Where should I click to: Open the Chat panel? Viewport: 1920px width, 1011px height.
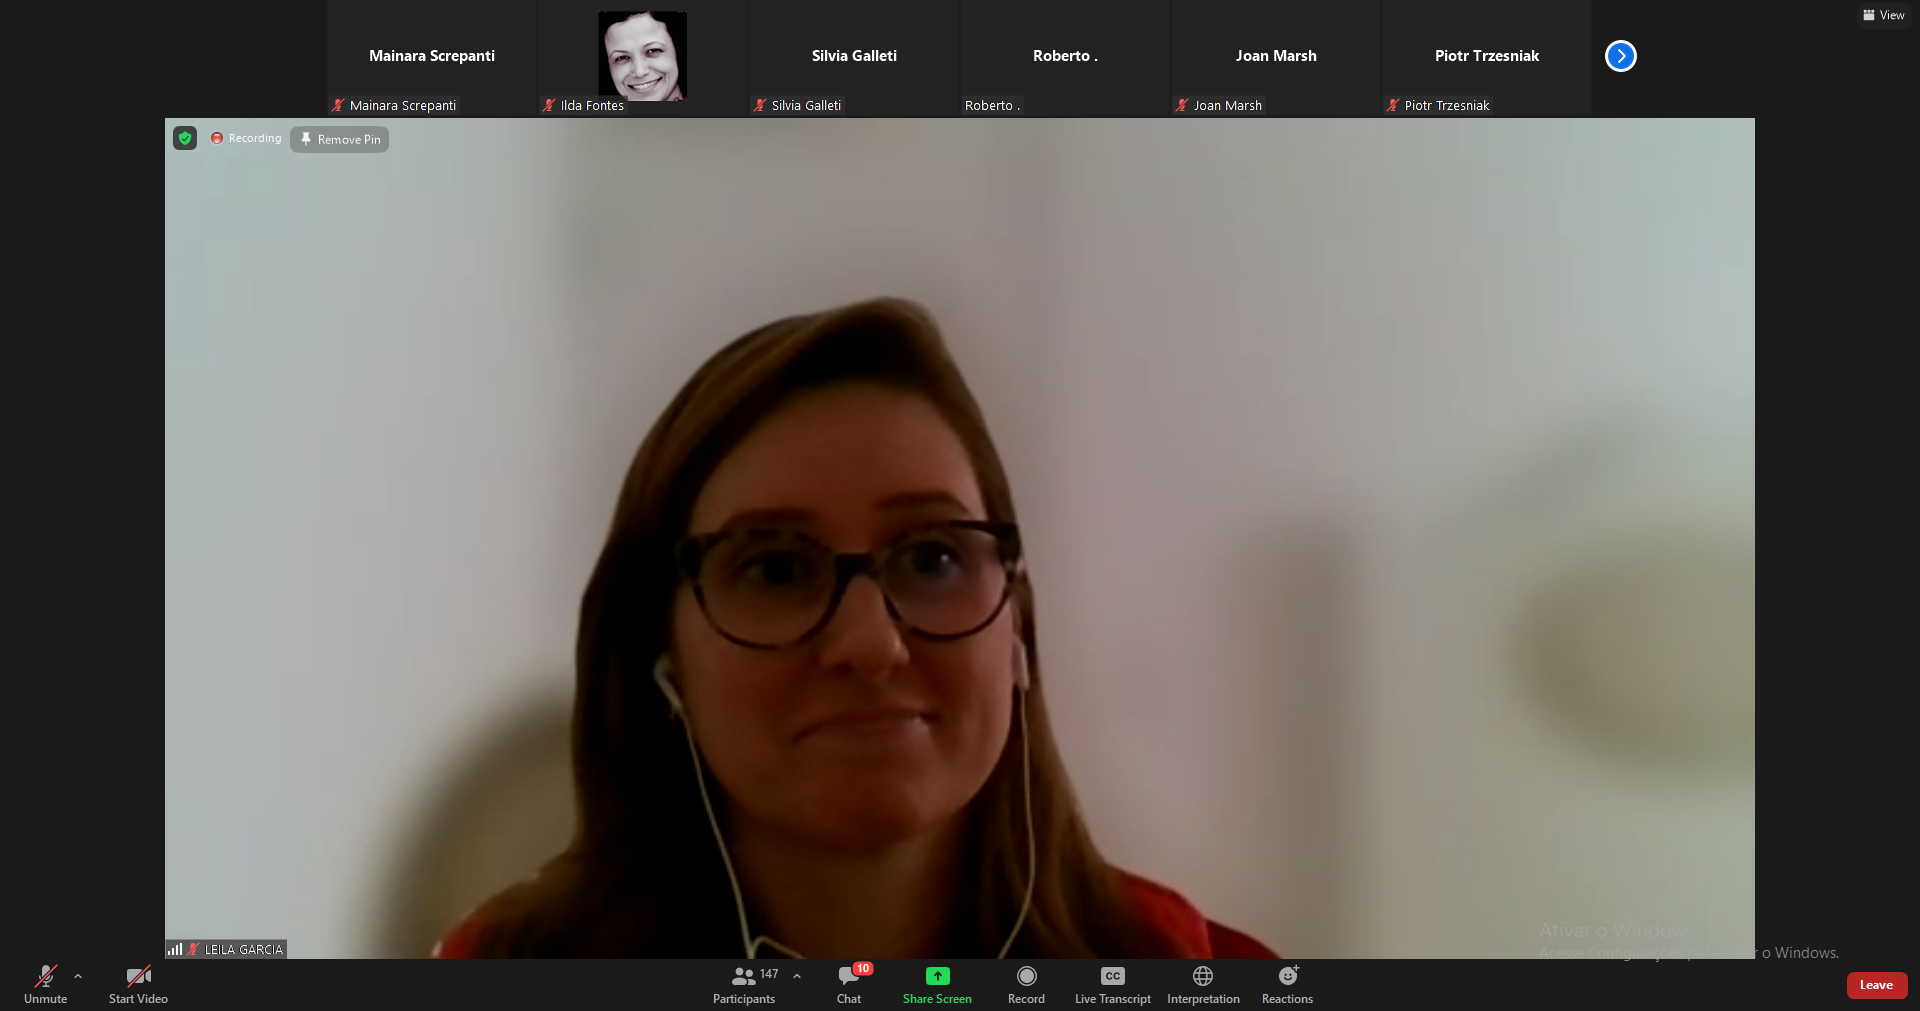[849, 984]
